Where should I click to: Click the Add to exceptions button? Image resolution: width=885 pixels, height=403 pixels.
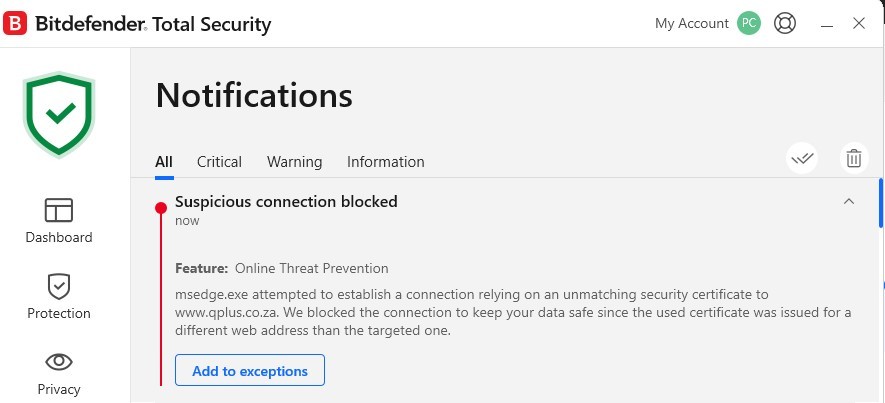pyautogui.click(x=250, y=371)
